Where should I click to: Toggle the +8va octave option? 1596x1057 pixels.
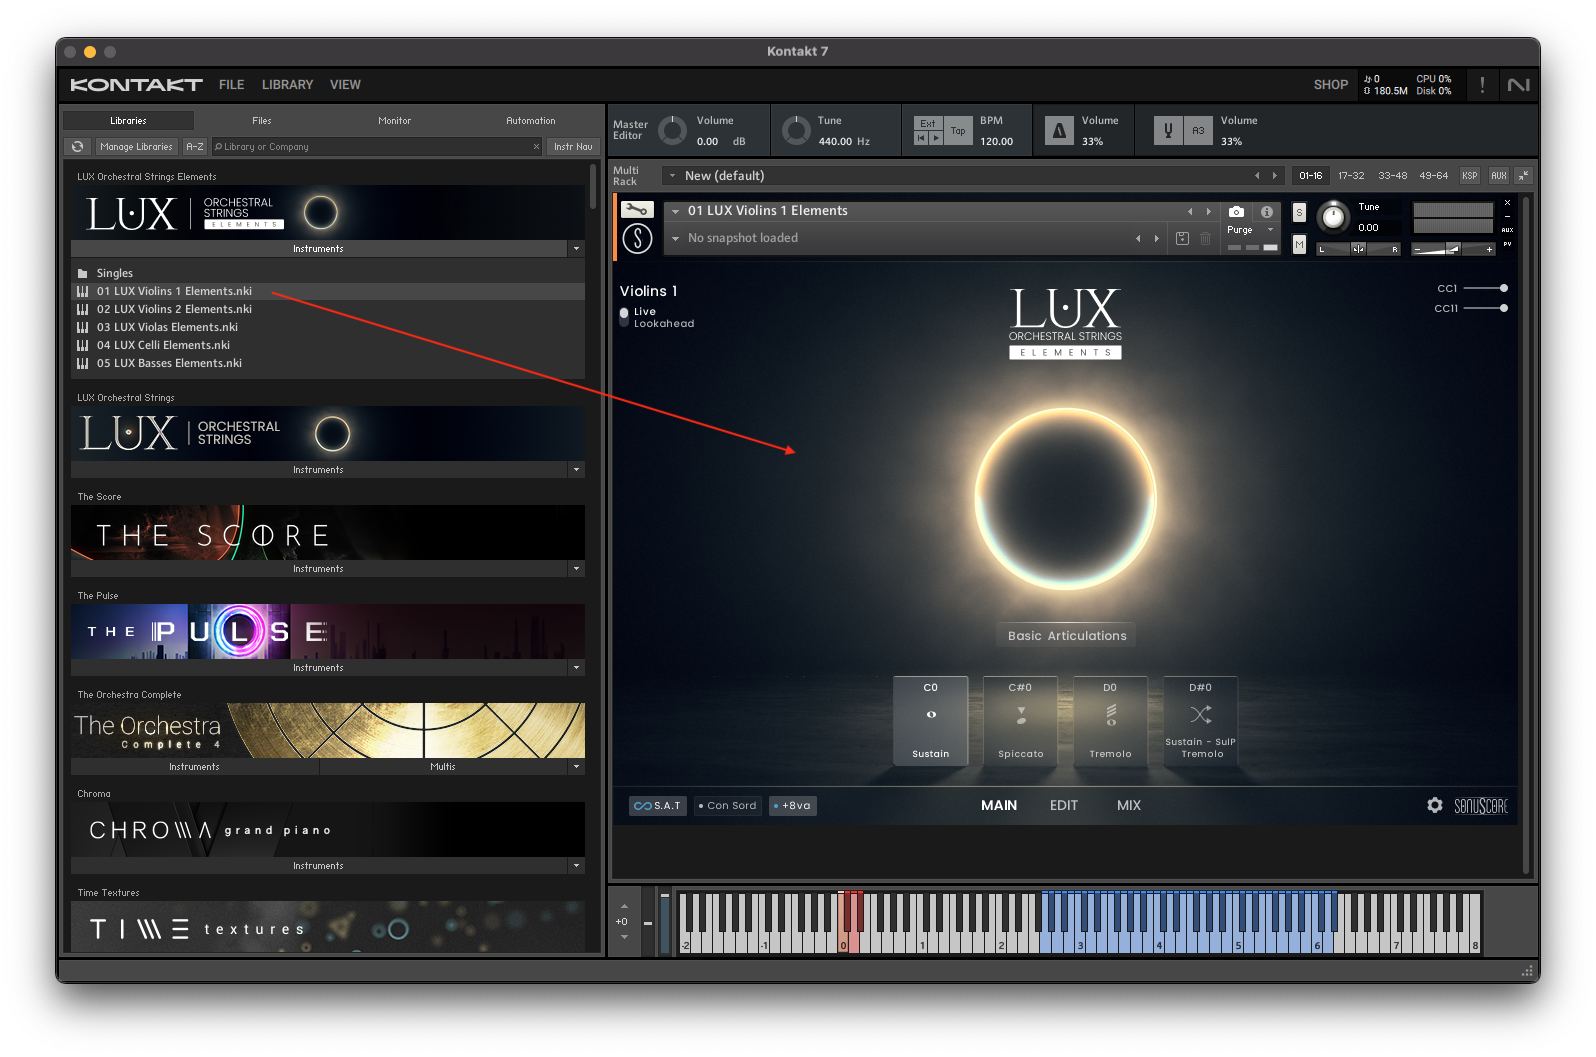tap(792, 806)
